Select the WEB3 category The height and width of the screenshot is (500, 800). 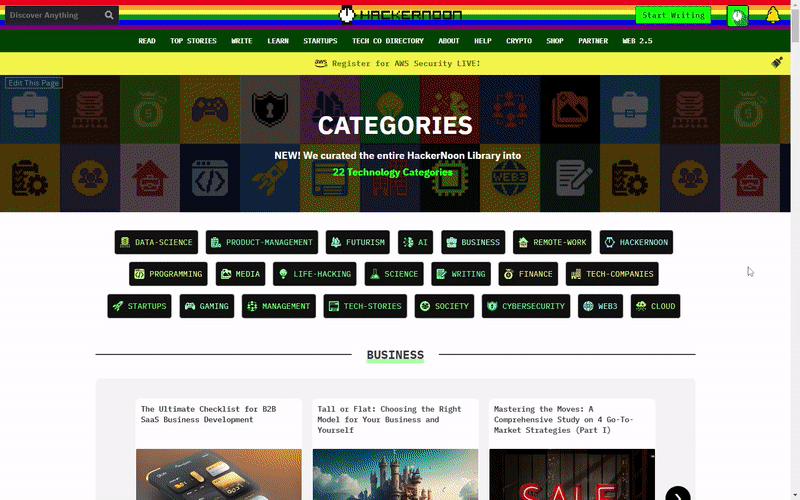(601, 306)
